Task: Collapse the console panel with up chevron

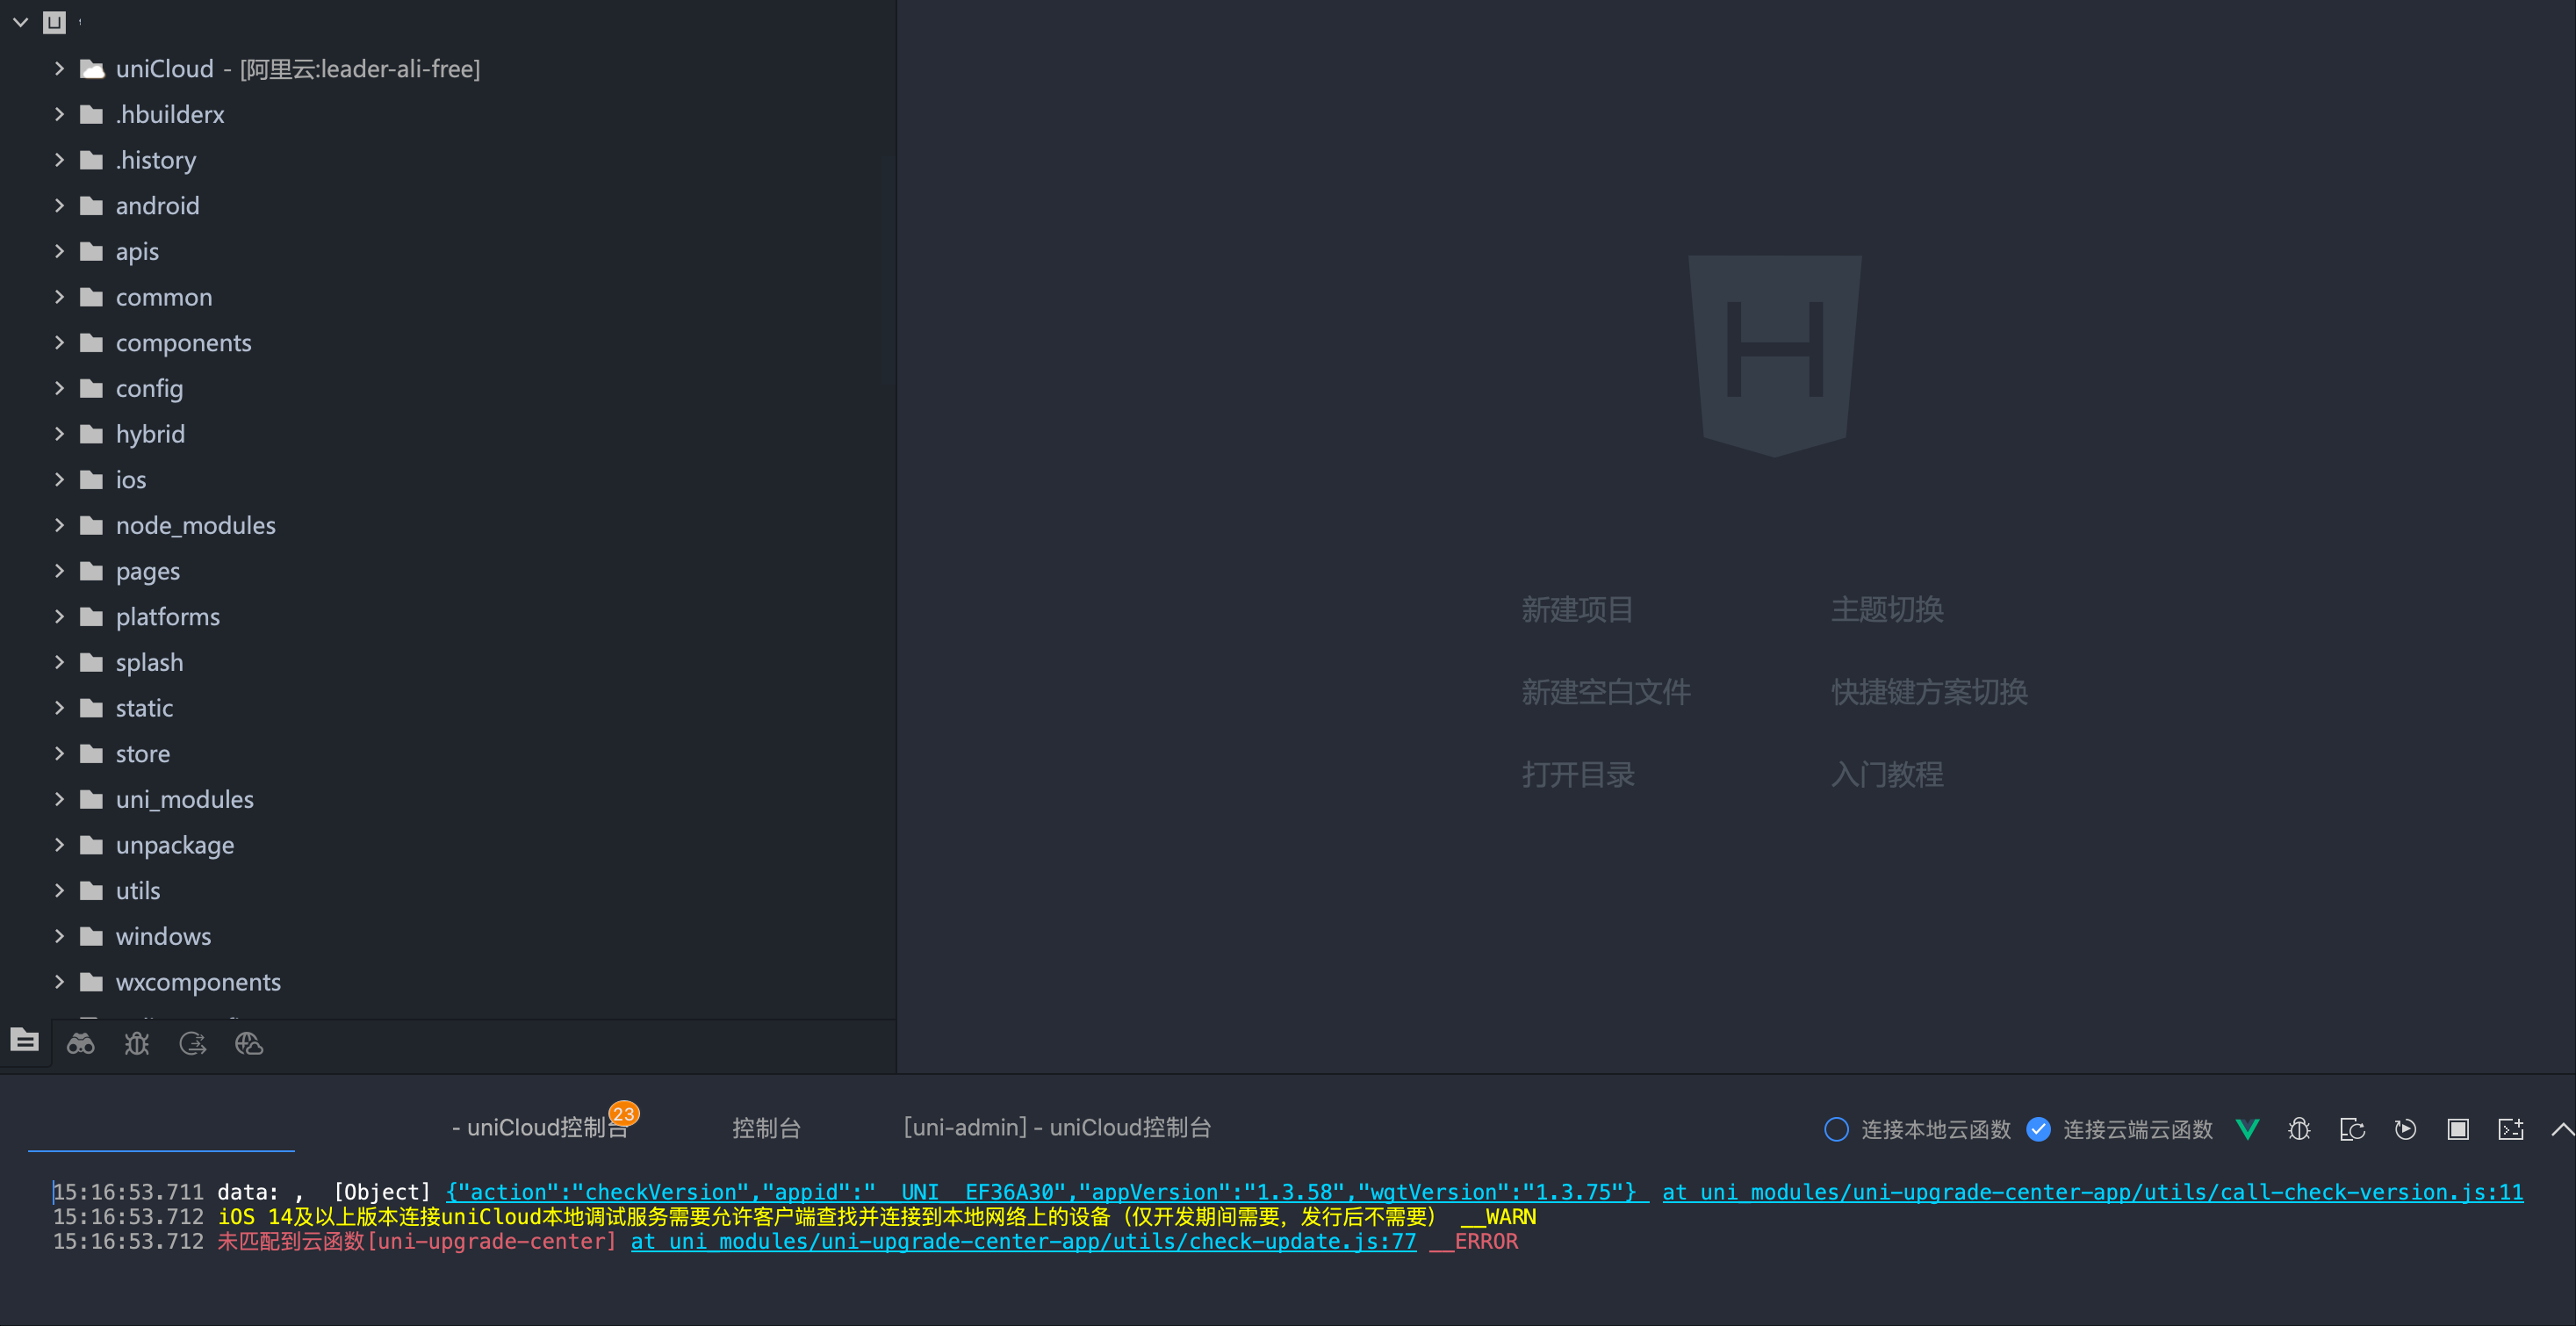Action: [2562, 1129]
